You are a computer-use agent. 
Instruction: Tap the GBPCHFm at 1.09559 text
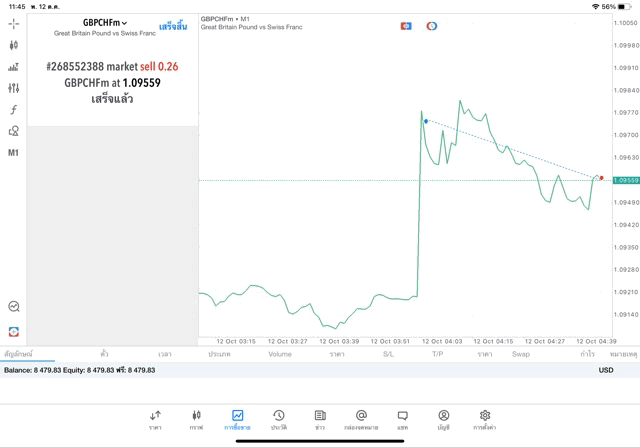tap(112, 83)
